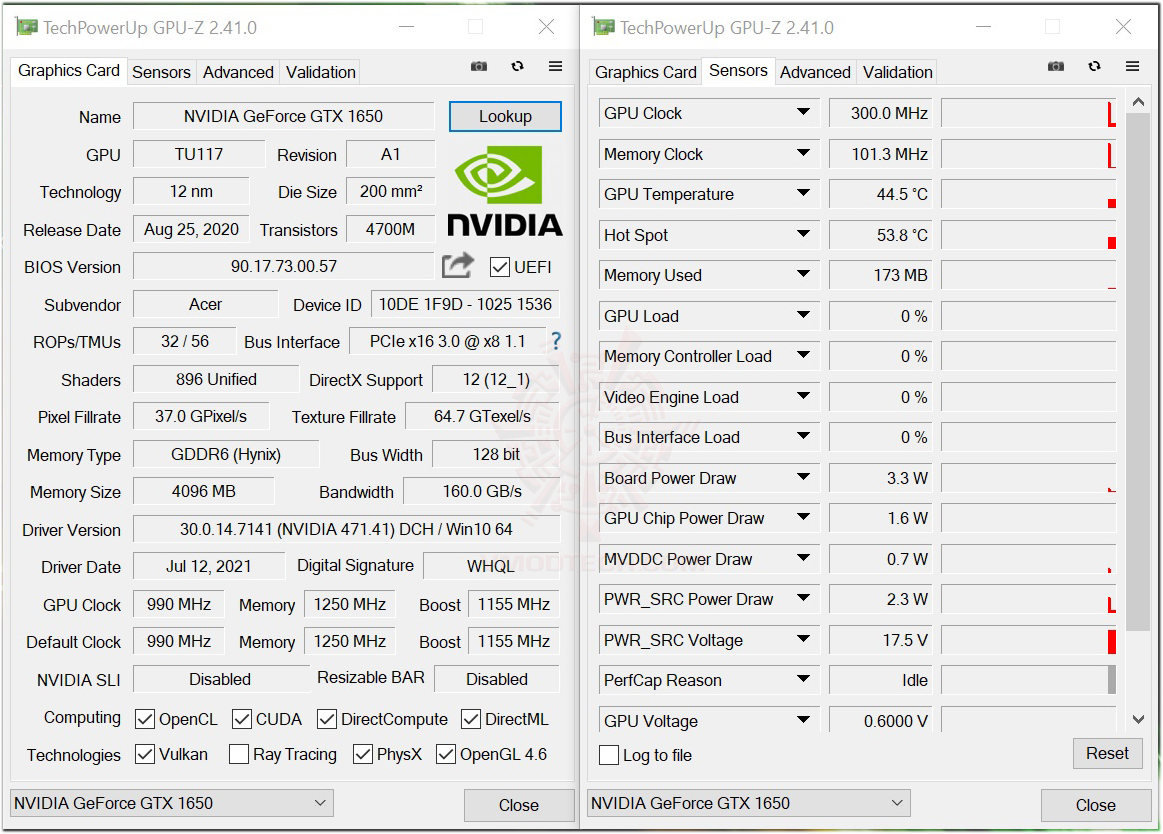1163x834 pixels.
Task: Switch to Validation tab in left window
Action: (320, 72)
